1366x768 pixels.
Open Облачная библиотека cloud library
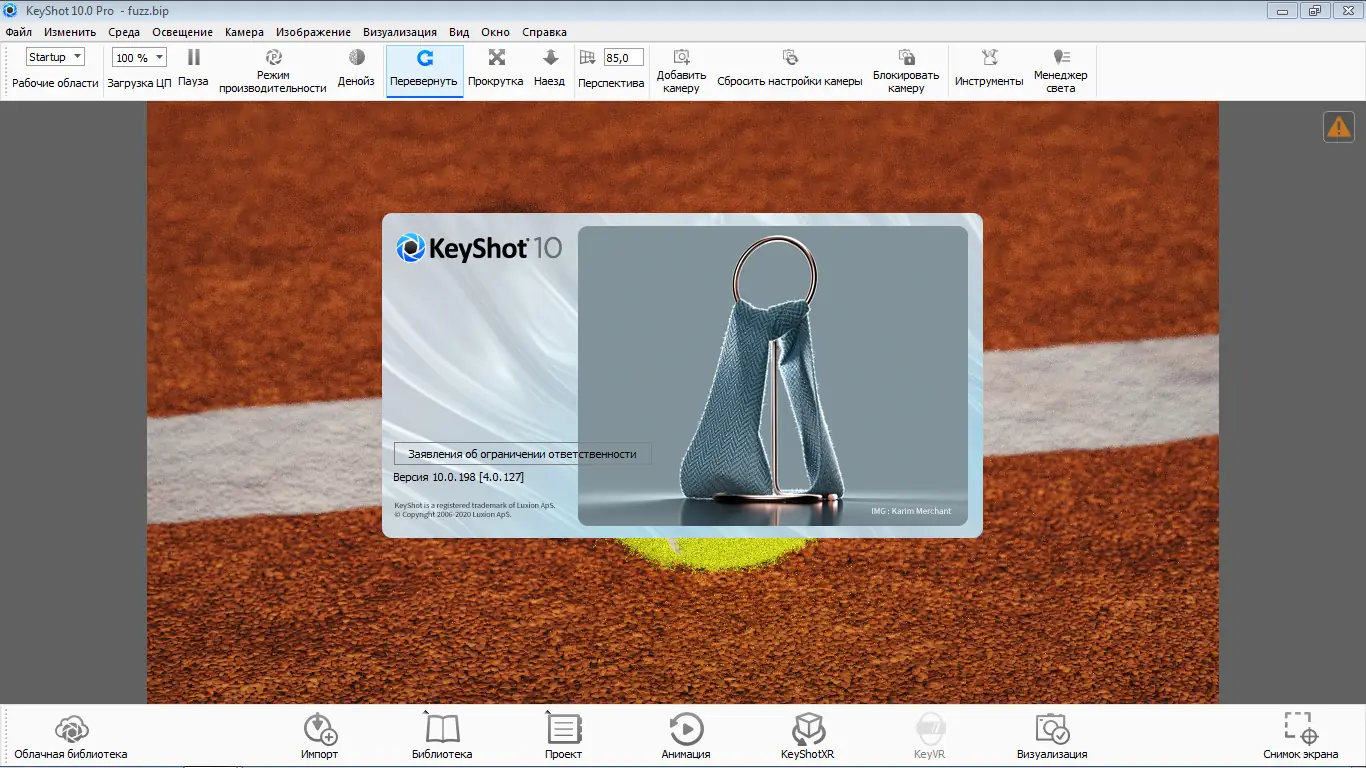pyautogui.click(x=70, y=737)
